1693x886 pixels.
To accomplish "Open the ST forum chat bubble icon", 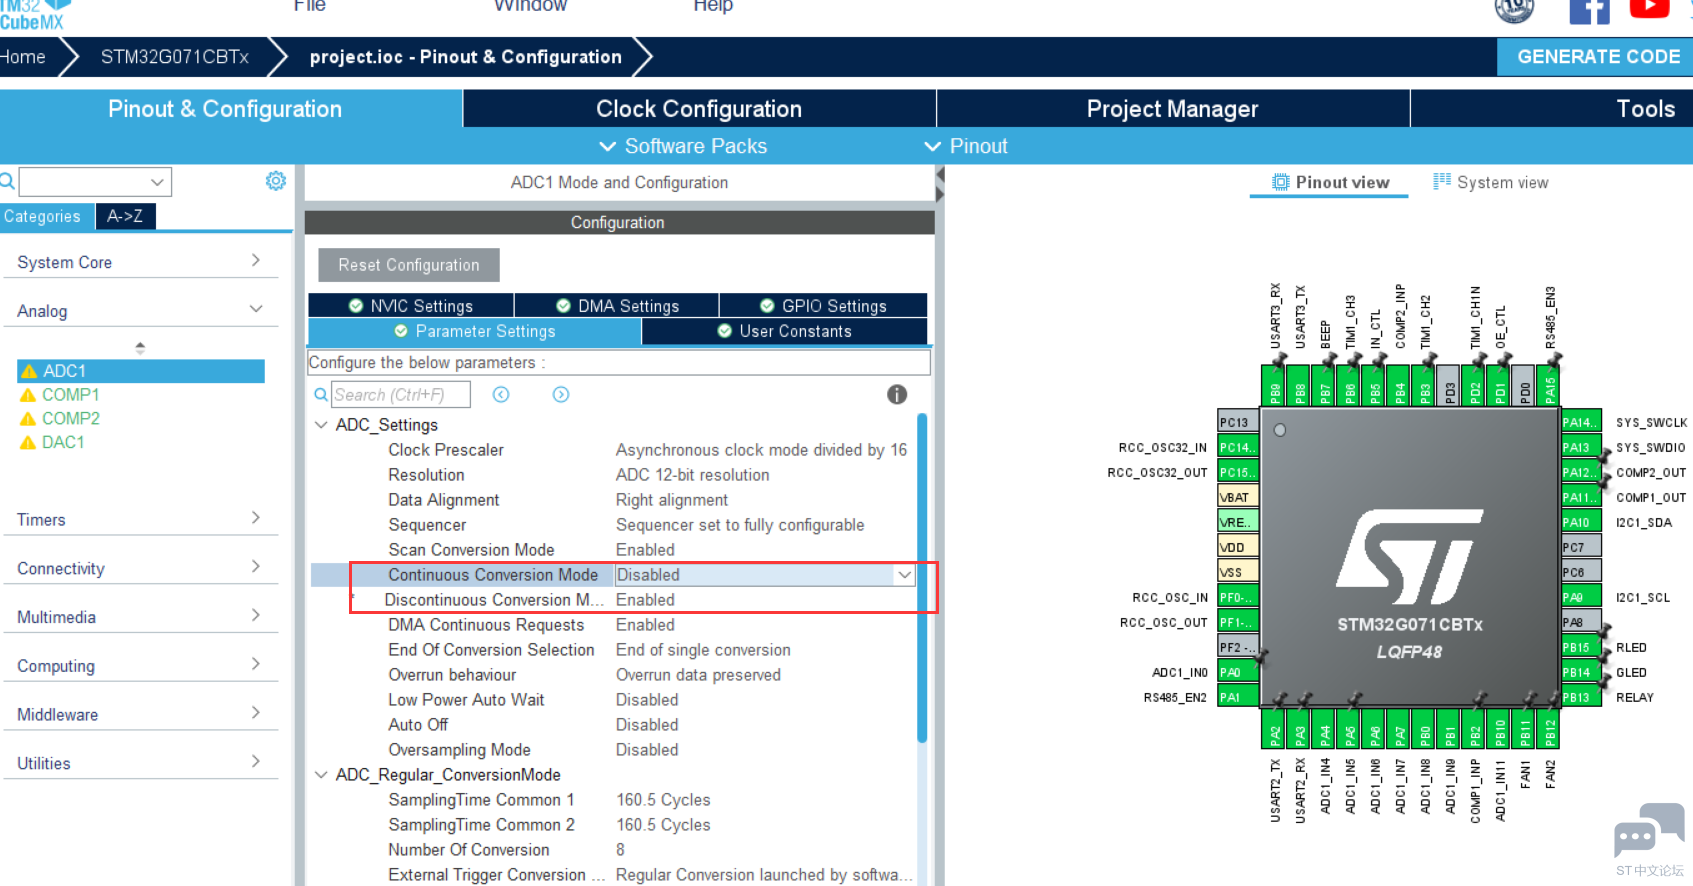I will click(1648, 831).
